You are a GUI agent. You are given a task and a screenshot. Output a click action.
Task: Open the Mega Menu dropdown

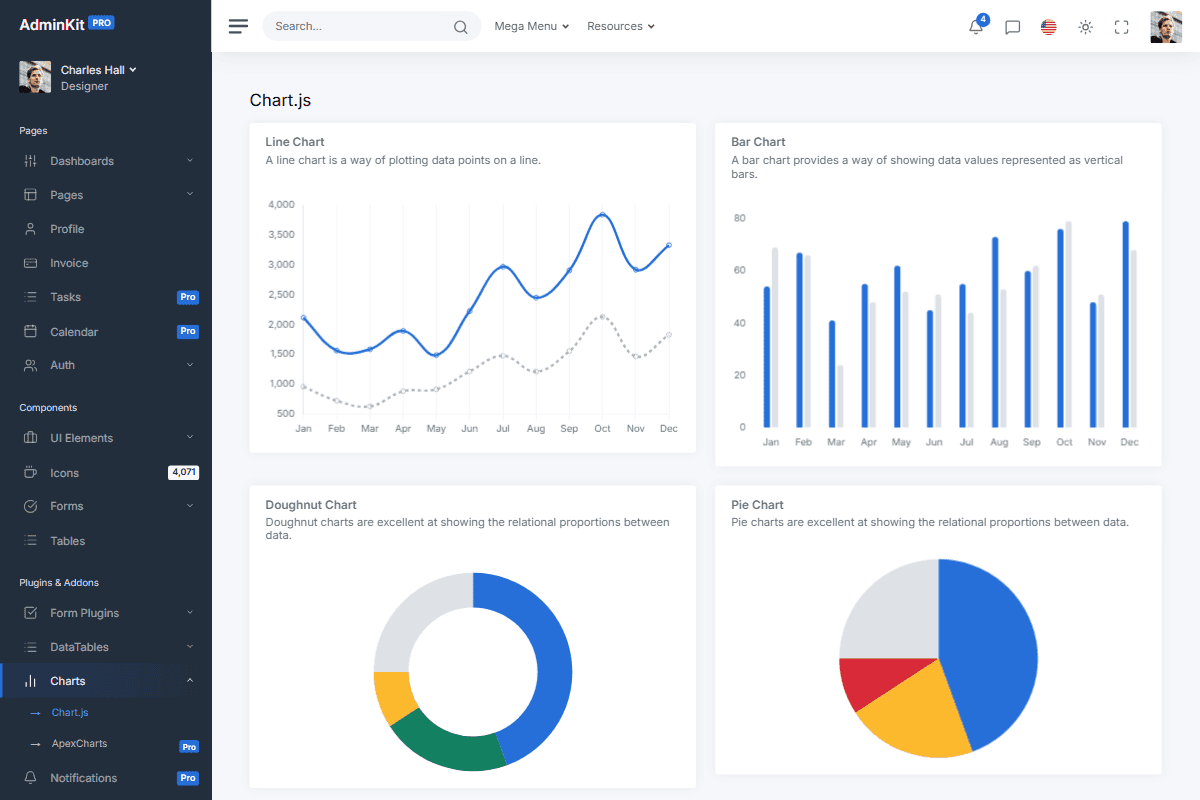(531, 26)
